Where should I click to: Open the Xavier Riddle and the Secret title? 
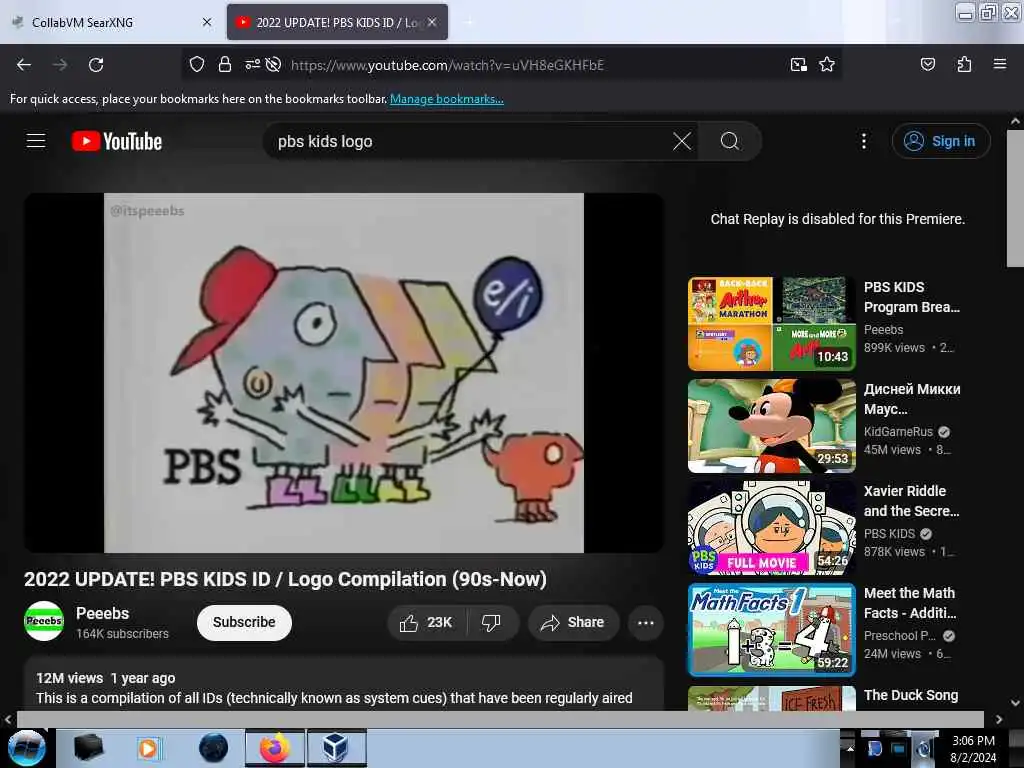tap(911, 501)
